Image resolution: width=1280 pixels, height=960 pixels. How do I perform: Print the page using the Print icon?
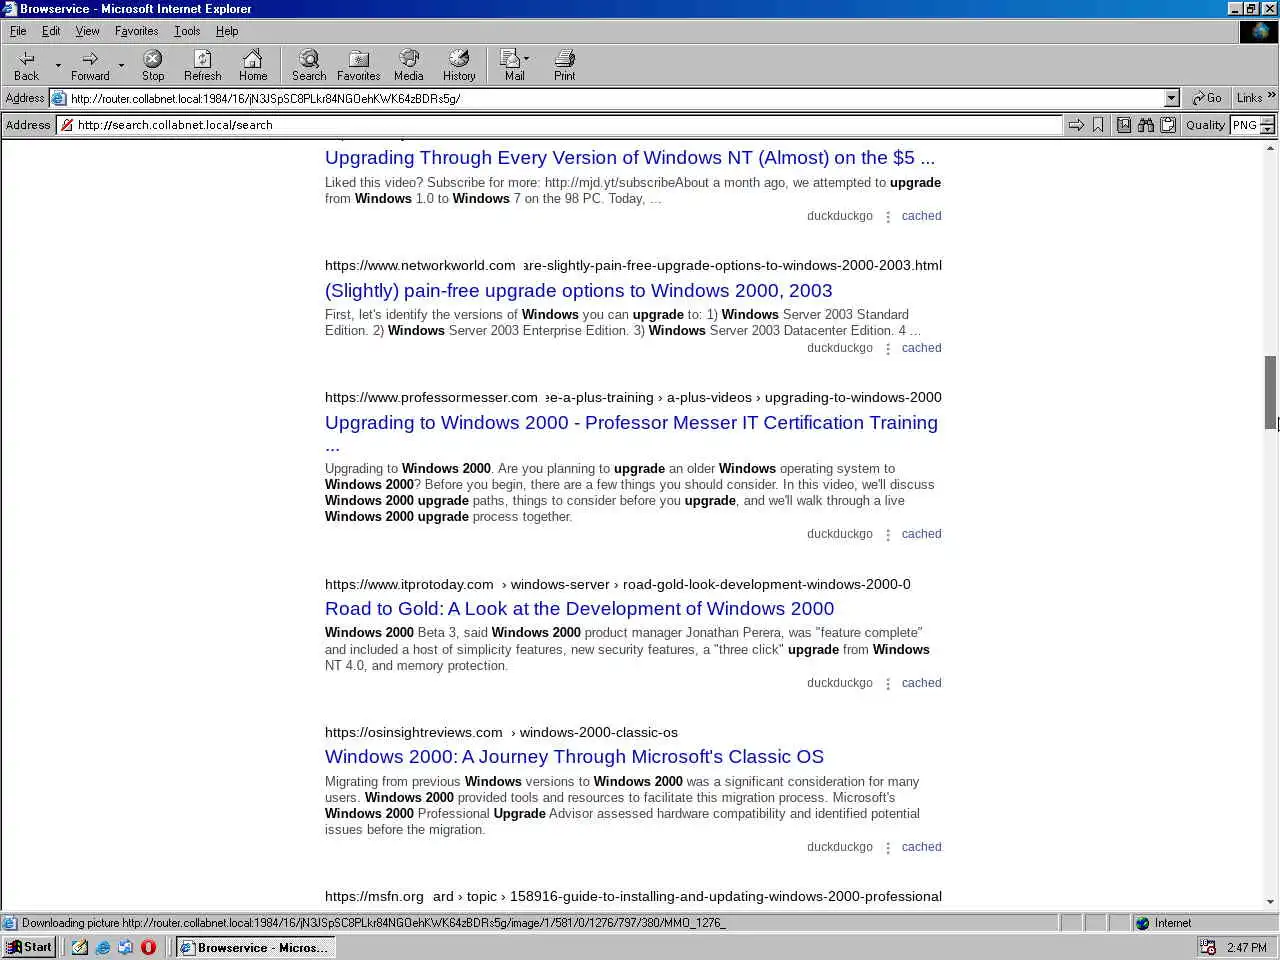coord(565,65)
